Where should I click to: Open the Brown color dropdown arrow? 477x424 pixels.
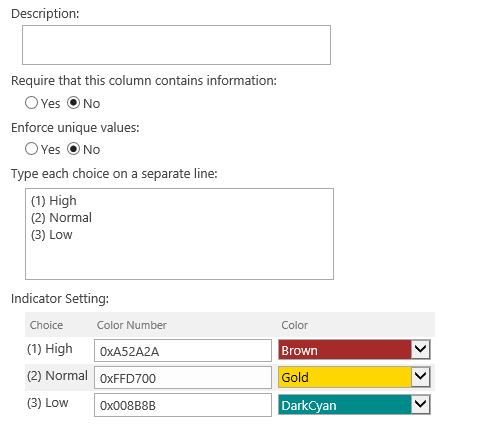pos(421,349)
